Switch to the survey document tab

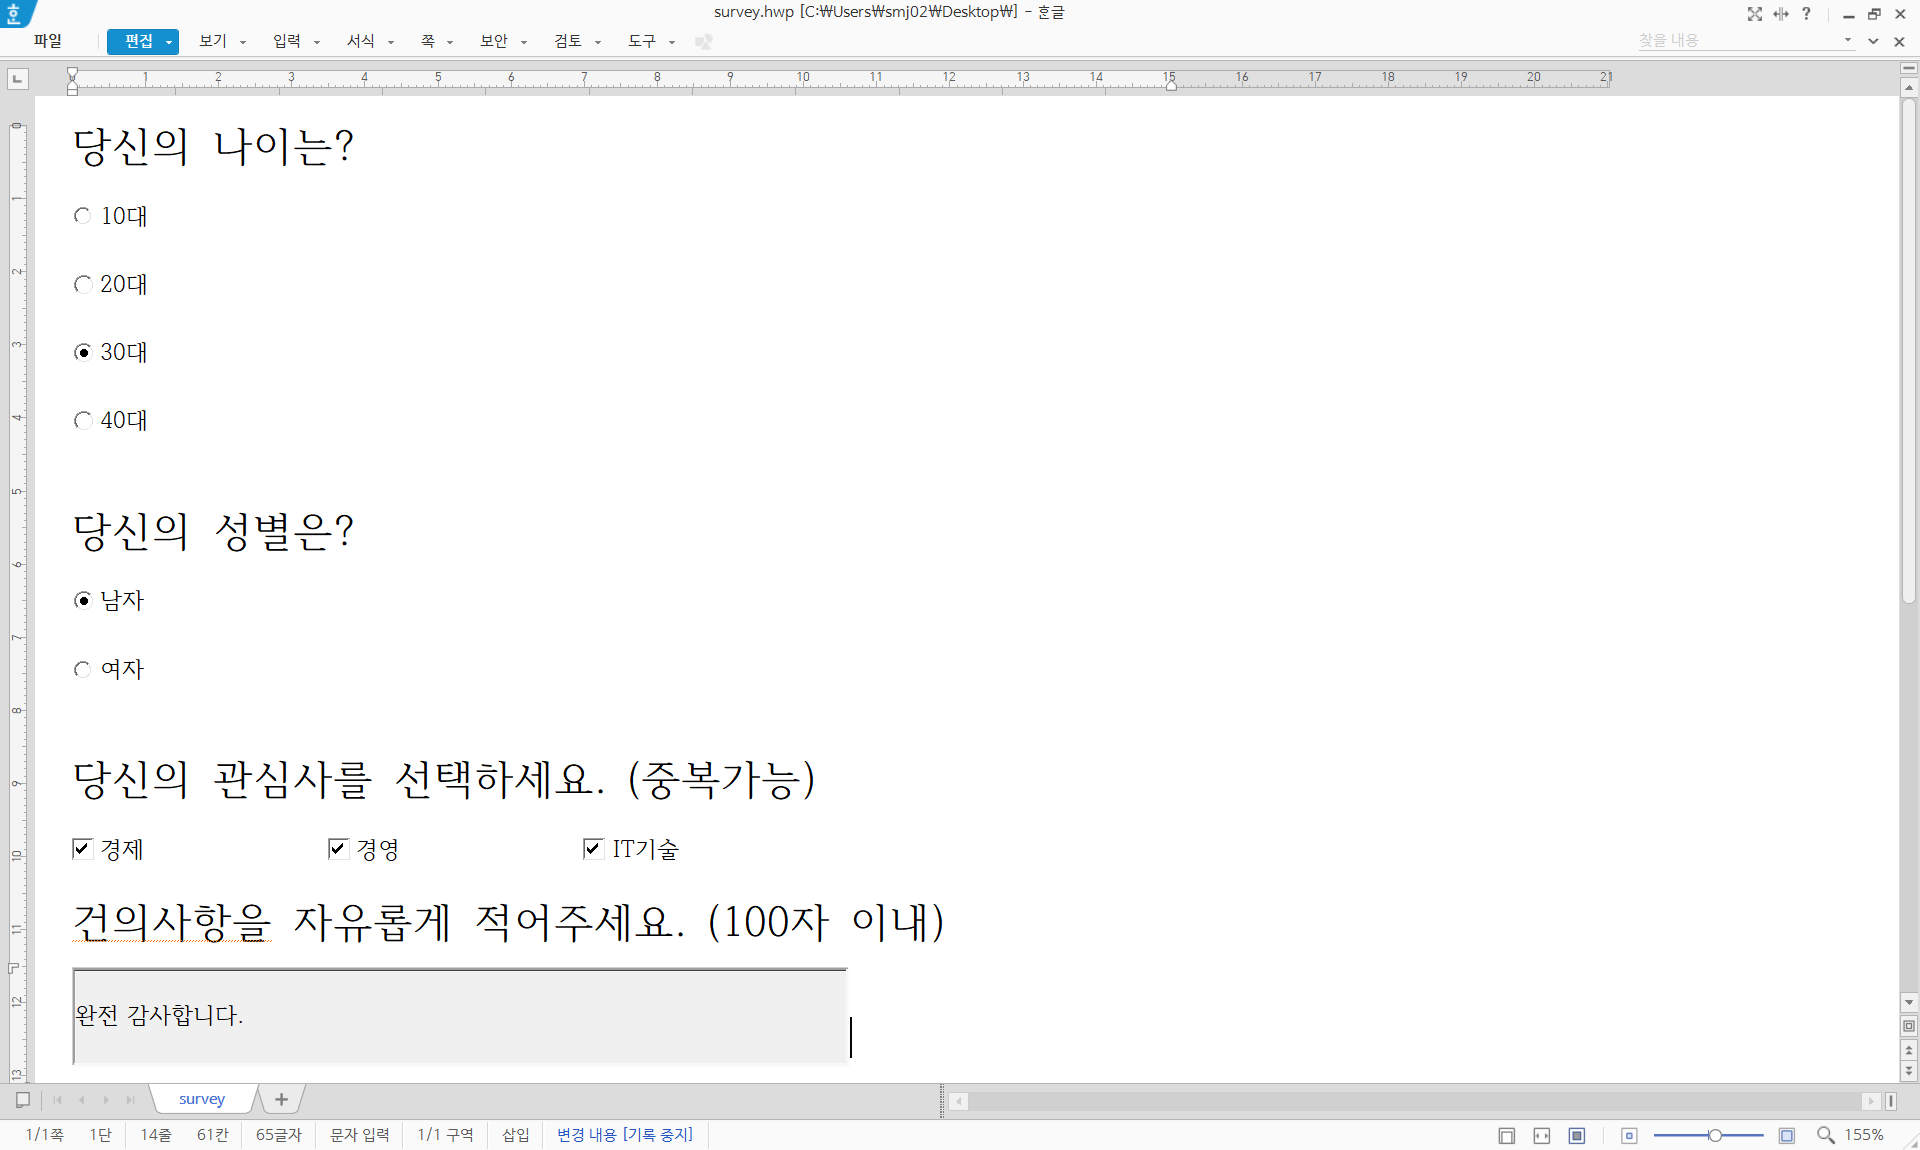tap(202, 1099)
